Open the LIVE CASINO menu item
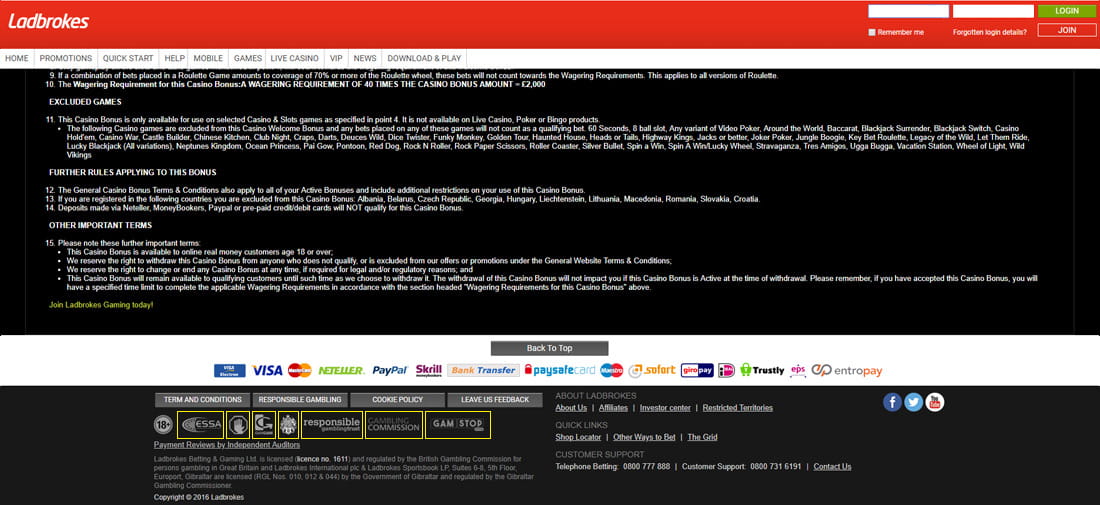The image size is (1100, 505). pyautogui.click(x=295, y=58)
